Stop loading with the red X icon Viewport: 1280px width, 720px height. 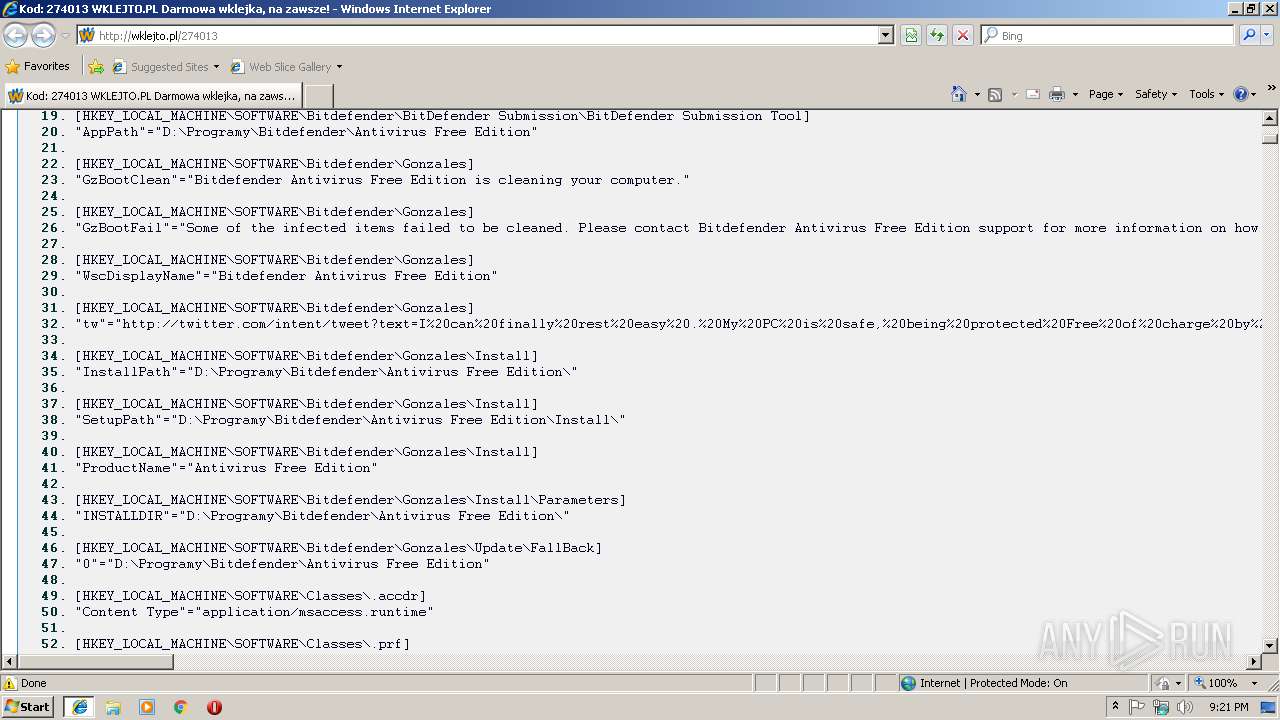(963, 35)
